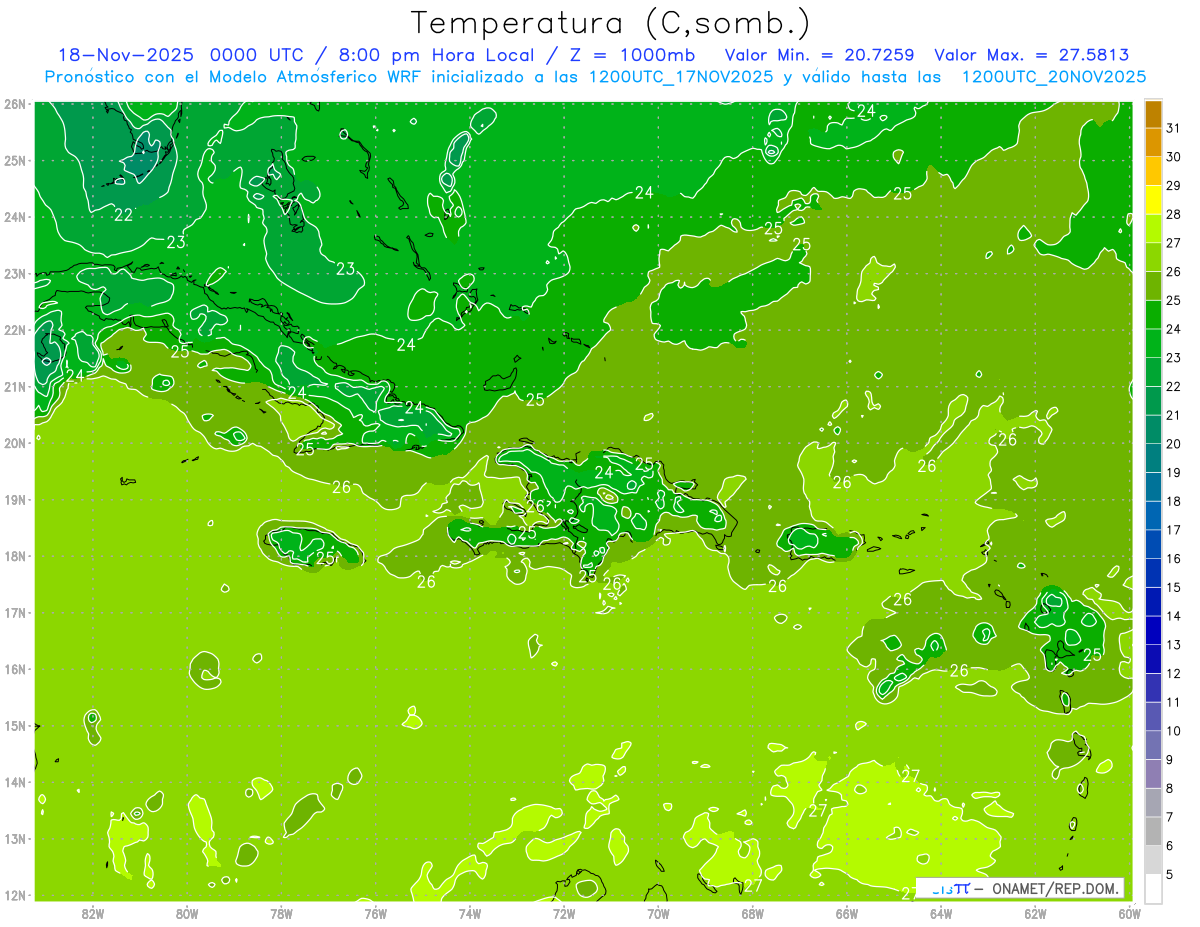Viewport: 1200px width, 927px height.
Task: Click the blue swatch between 15 and 16
Action: [x=1154, y=573]
